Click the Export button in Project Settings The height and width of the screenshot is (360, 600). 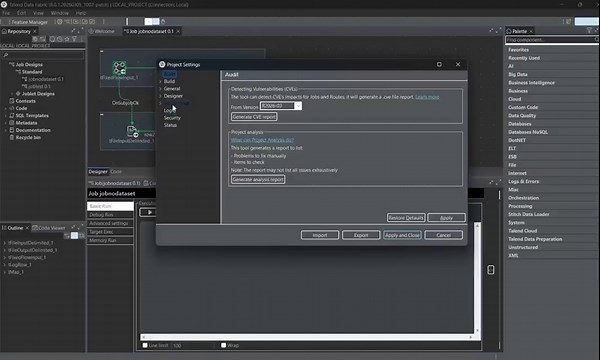click(x=361, y=235)
